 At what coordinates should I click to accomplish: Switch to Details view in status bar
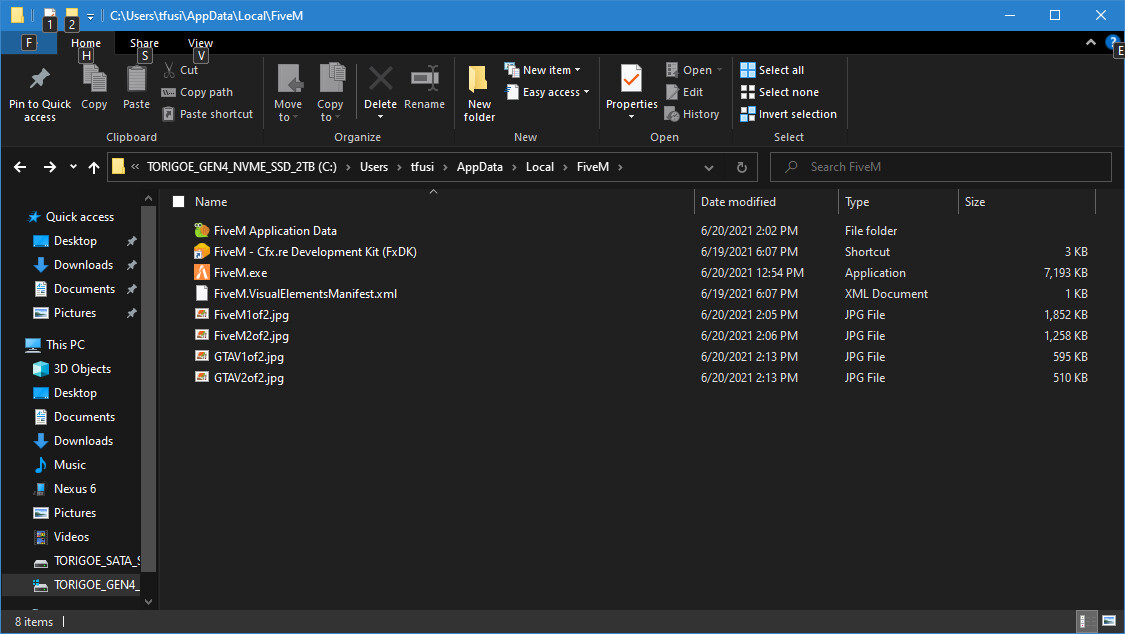[x=1087, y=621]
